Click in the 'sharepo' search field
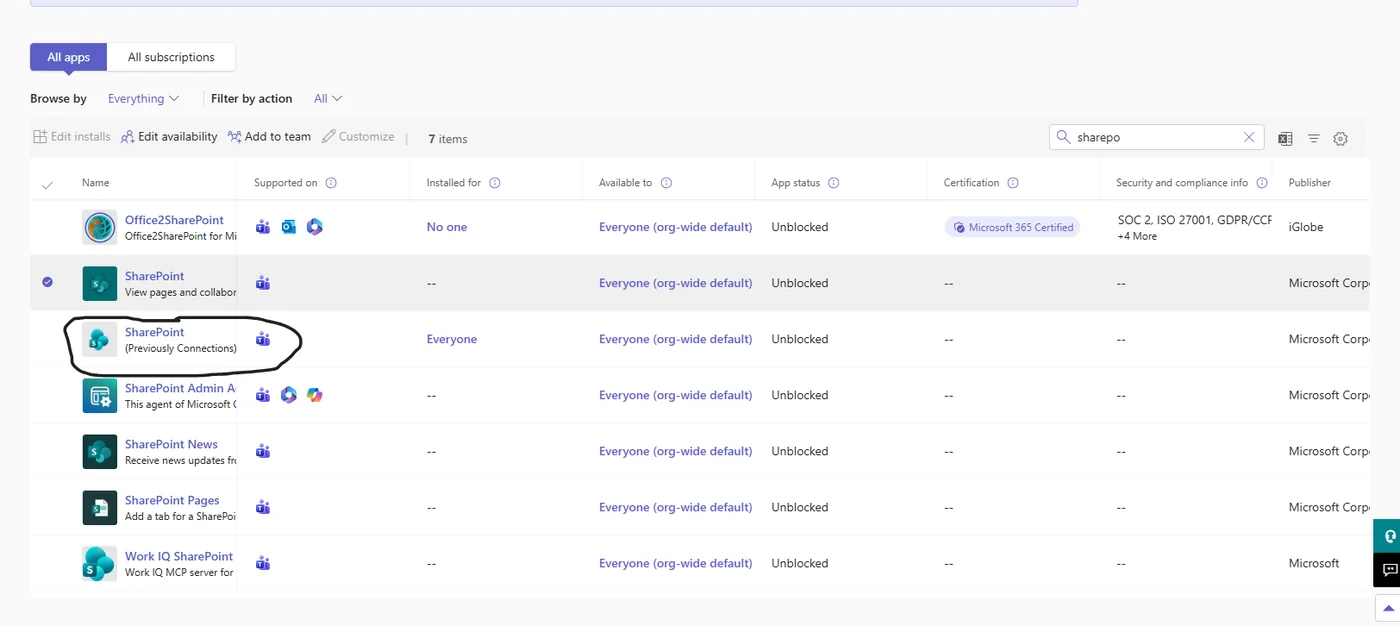The image size is (1400, 626). [1155, 137]
